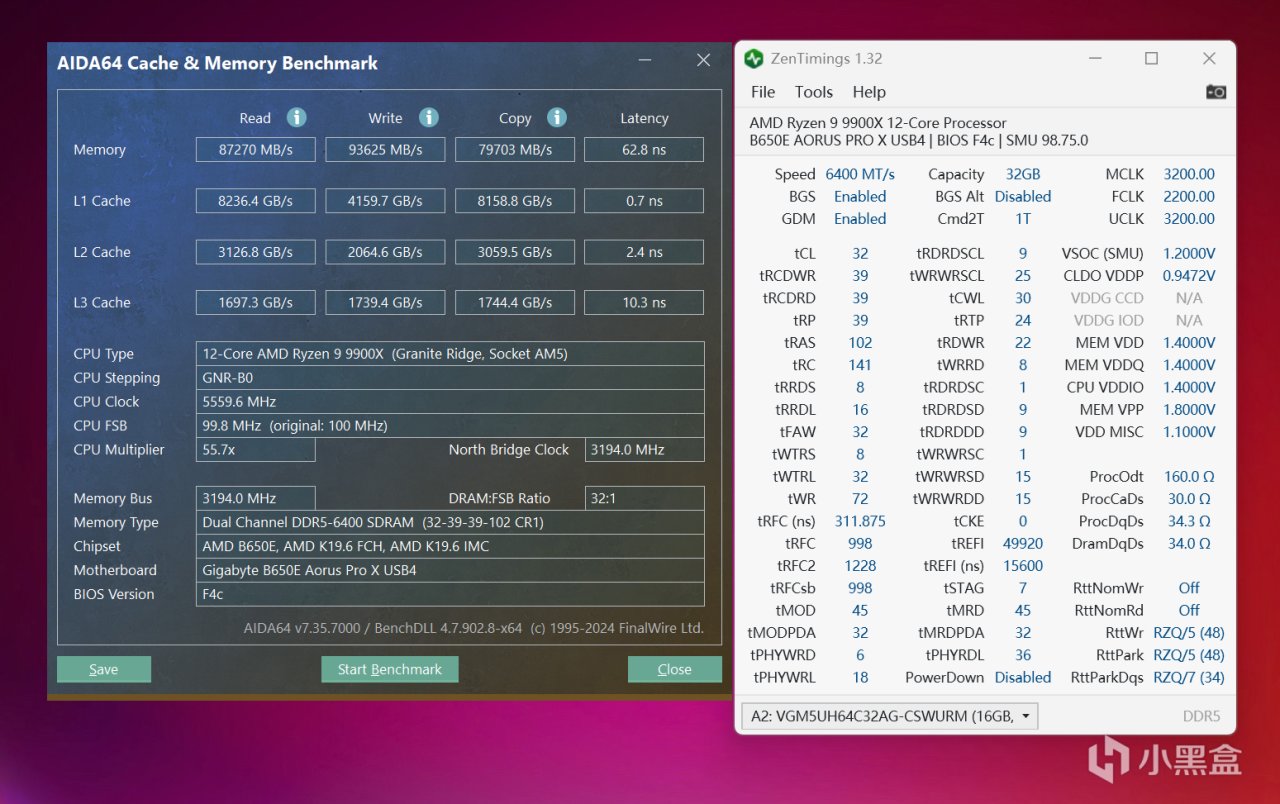Image resolution: width=1280 pixels, height=804 pixels.
Task: Click the L1 Cache Read value 8236.4 GB/s
Action: pyautogui.click(x=256, y=201)
